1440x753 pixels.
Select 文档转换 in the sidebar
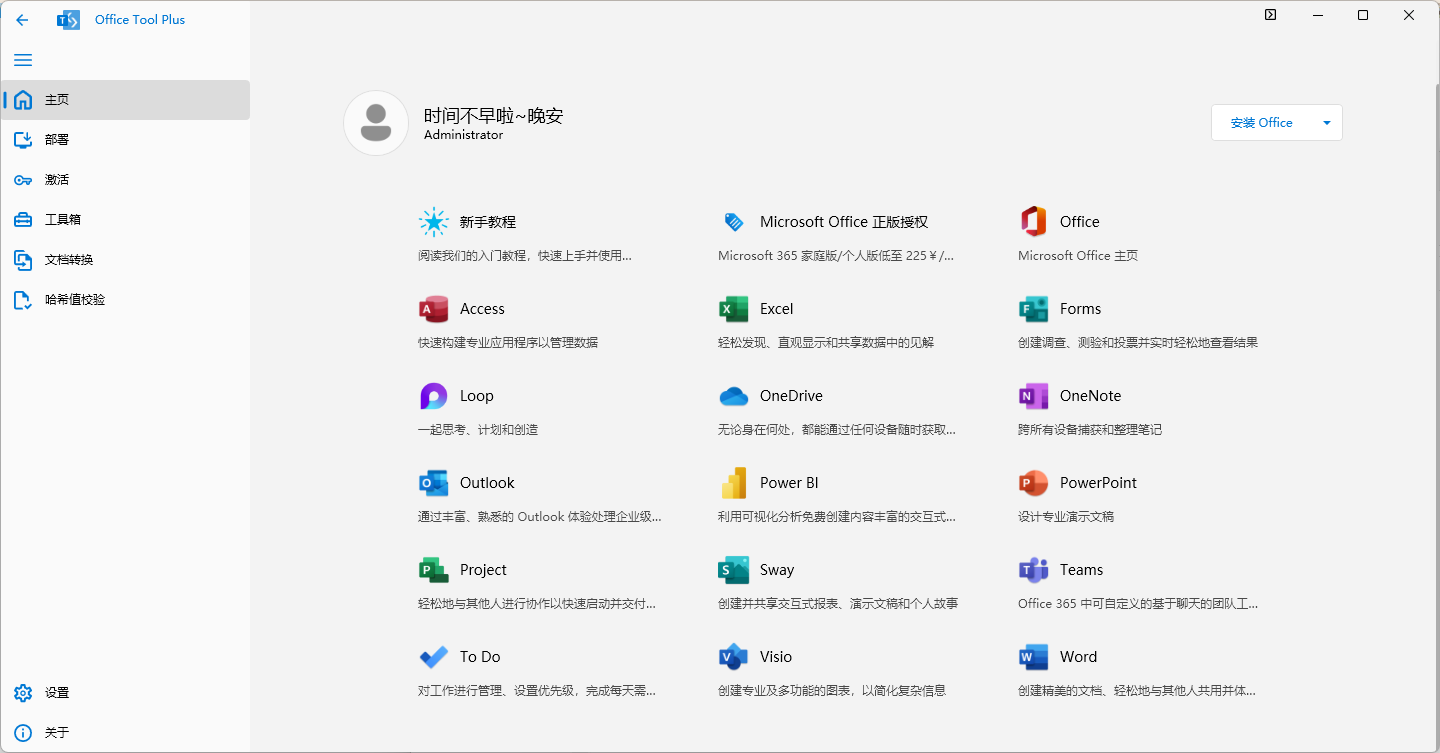[x=126, y=260]
